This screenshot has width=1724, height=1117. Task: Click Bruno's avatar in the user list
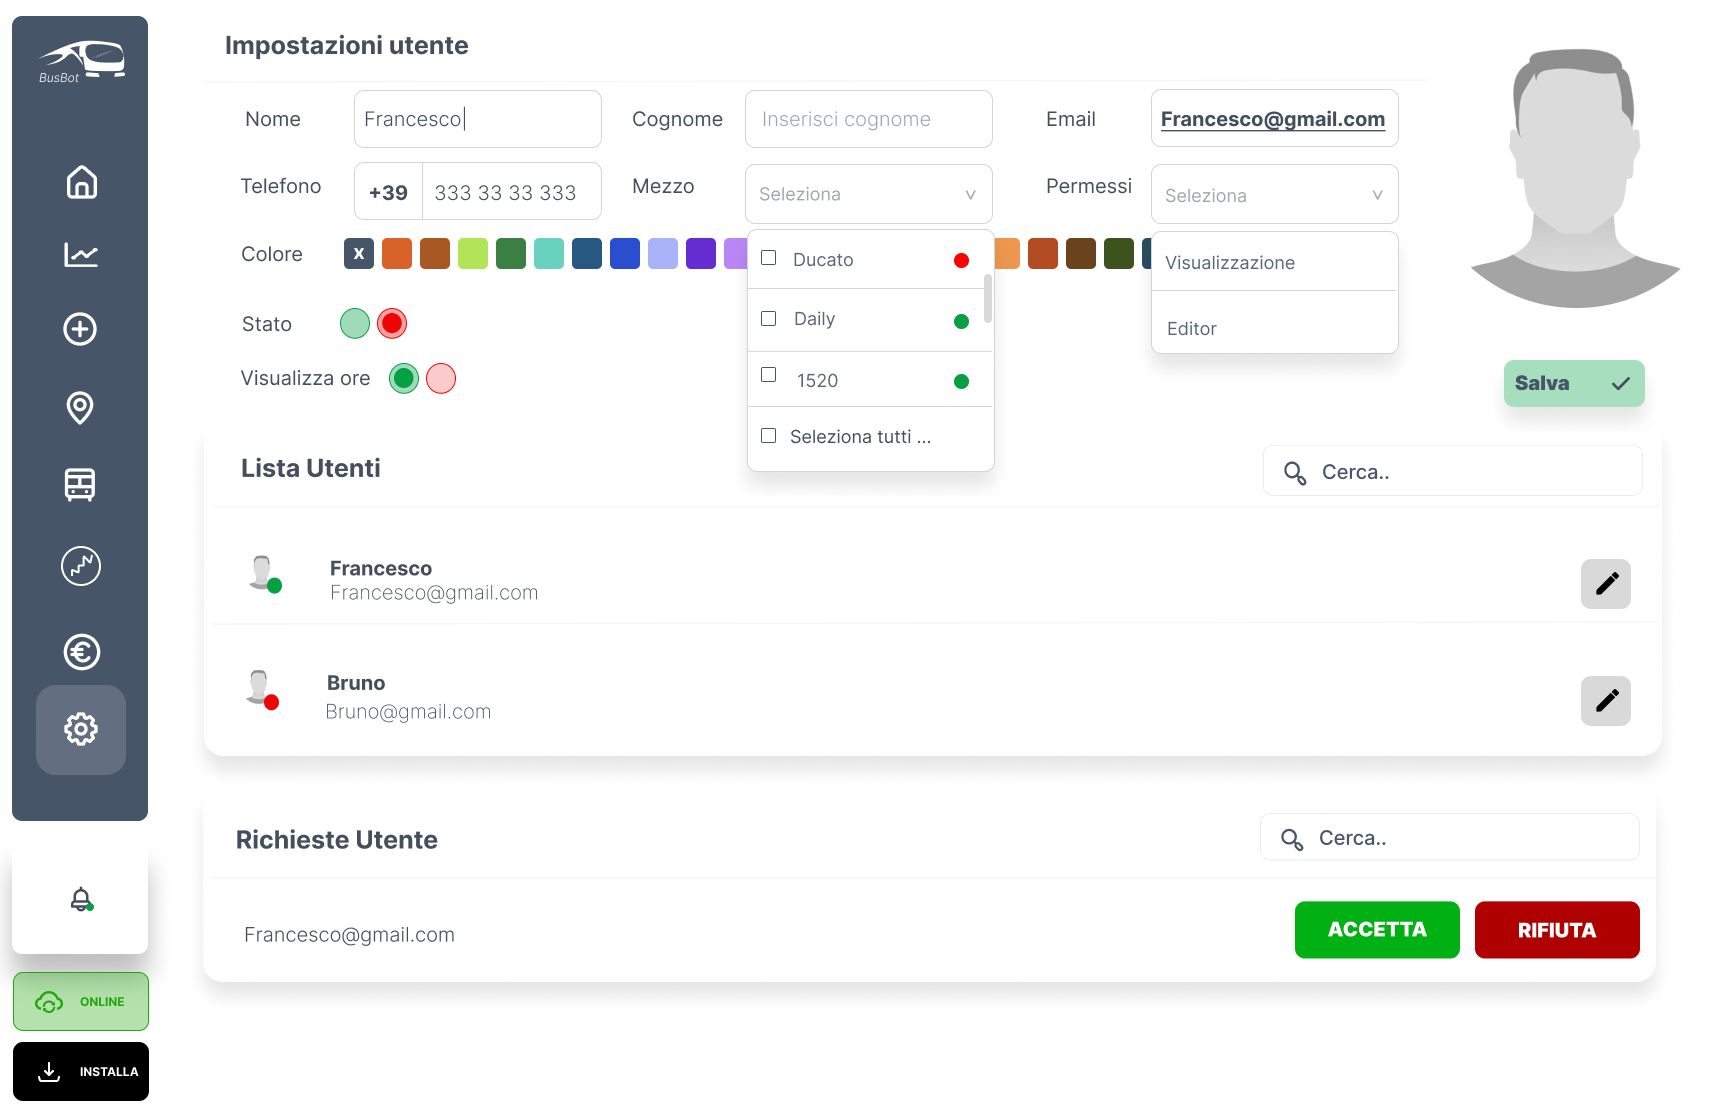click(x=262, y=689)
